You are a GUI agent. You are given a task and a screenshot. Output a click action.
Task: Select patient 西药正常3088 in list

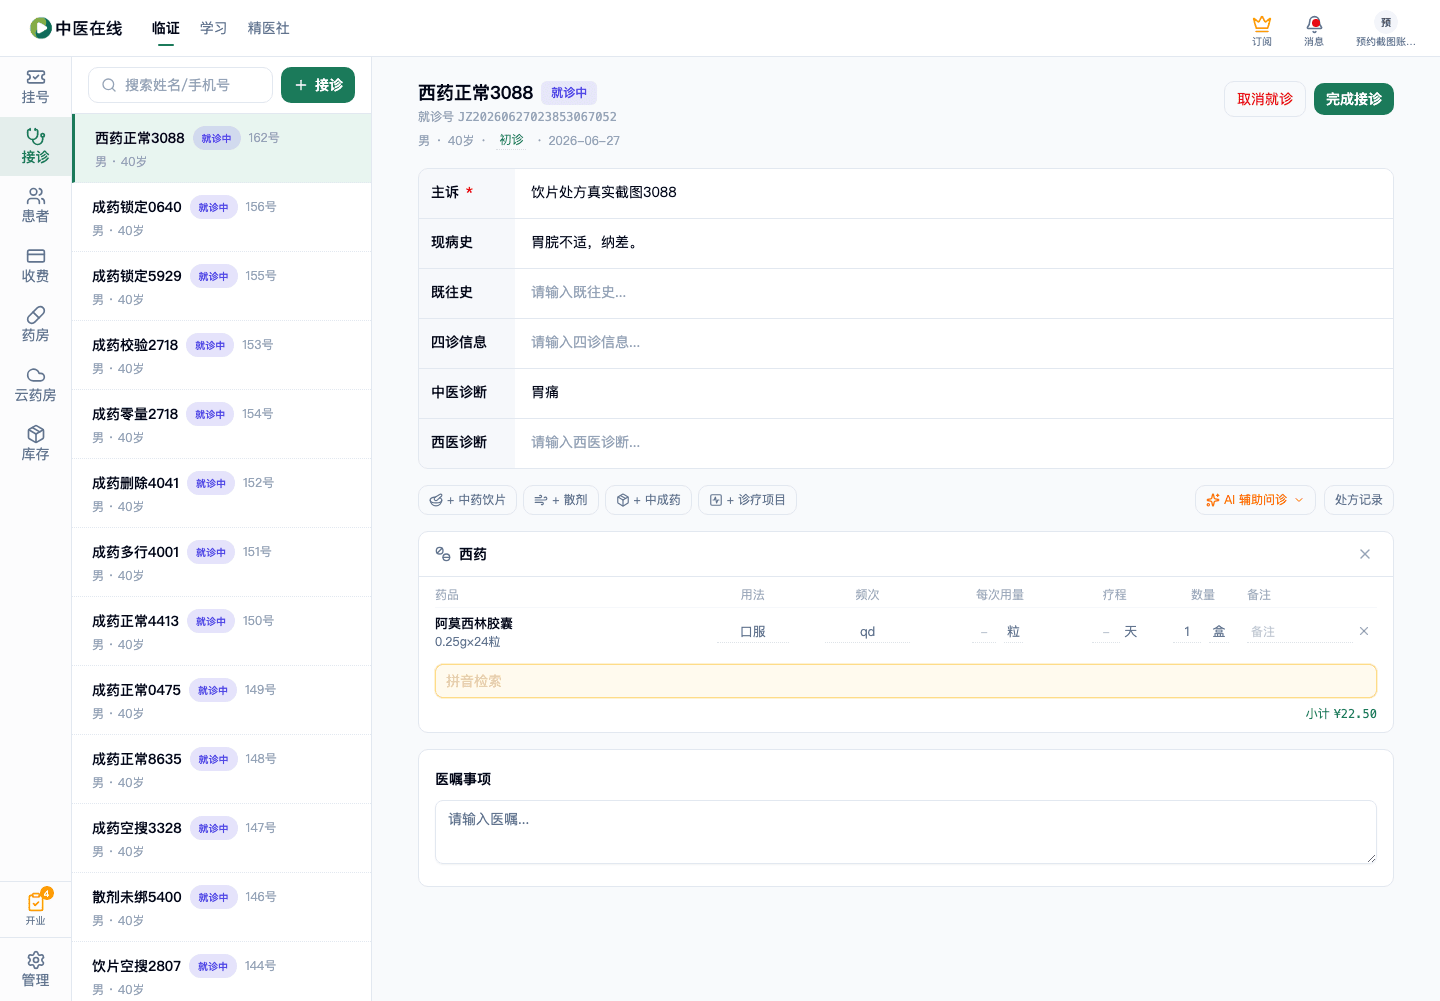point(222,148)
